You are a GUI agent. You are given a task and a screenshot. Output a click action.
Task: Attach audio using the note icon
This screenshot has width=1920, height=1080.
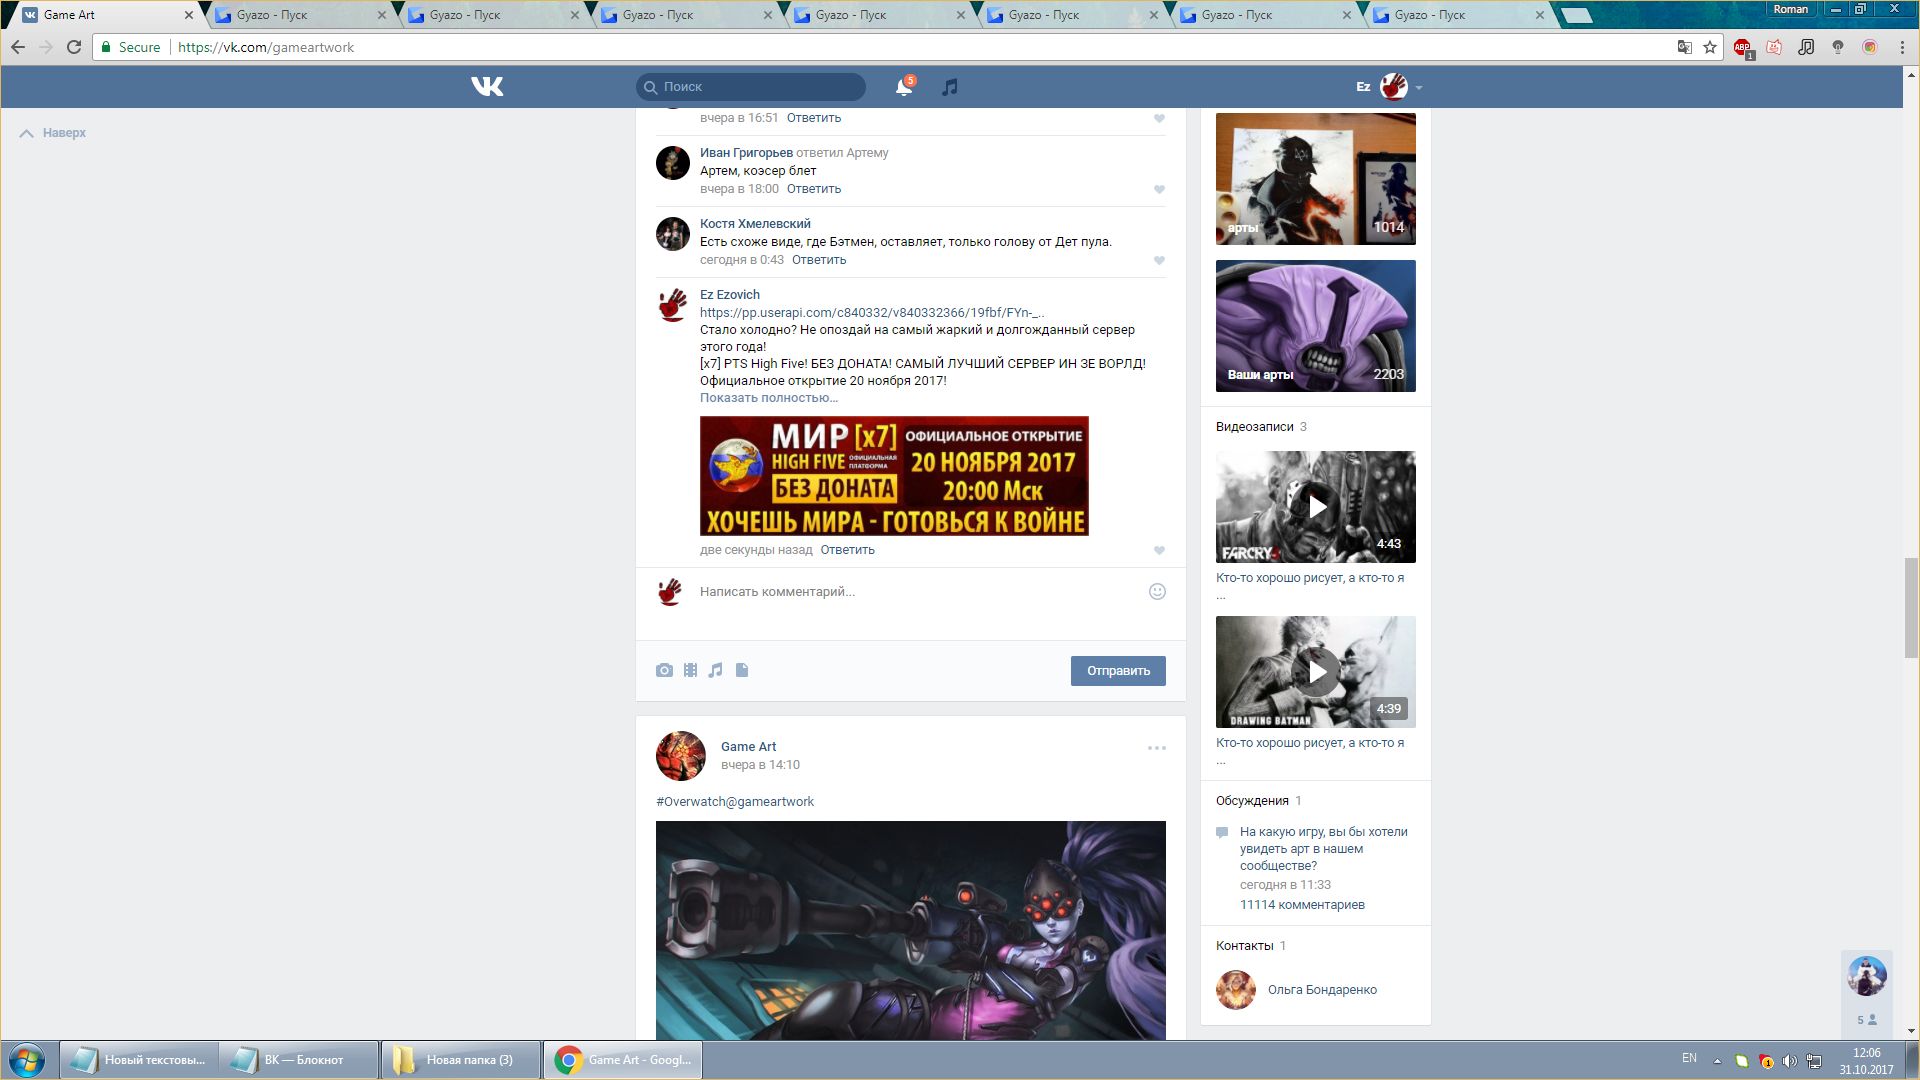pos(715,670)
